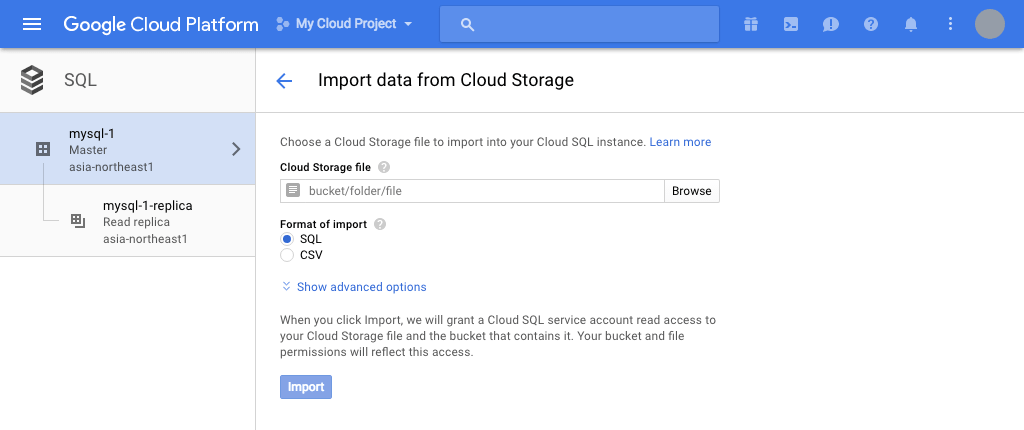
Task: Click the search magnifier icon
Action: pos(466,24)
